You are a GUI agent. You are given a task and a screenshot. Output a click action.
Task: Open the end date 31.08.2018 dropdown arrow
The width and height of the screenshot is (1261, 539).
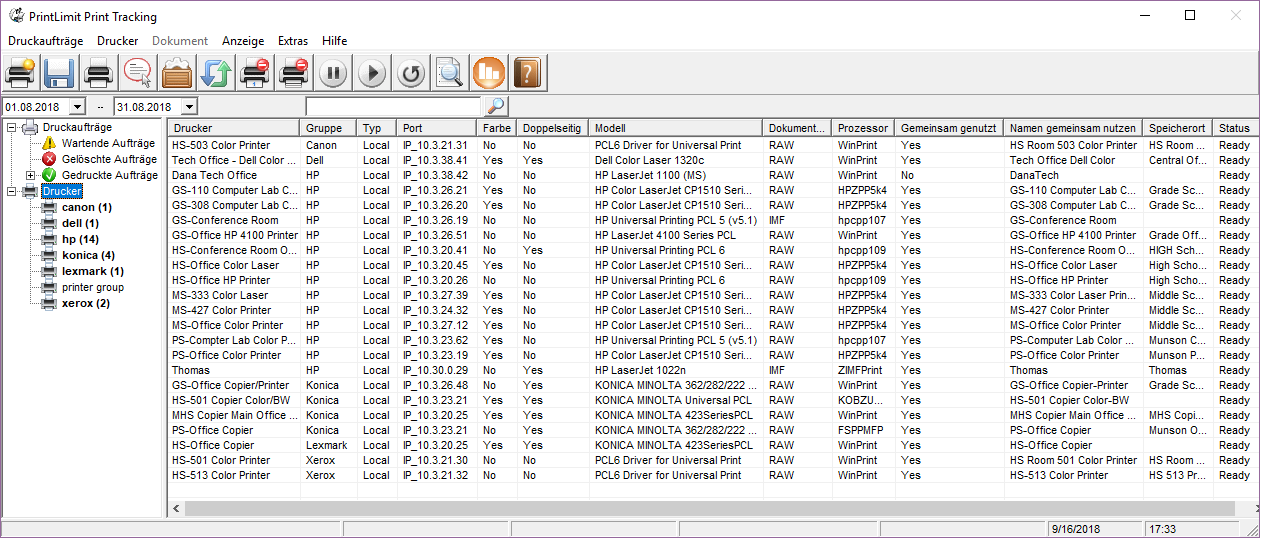[x=189, y=107]
